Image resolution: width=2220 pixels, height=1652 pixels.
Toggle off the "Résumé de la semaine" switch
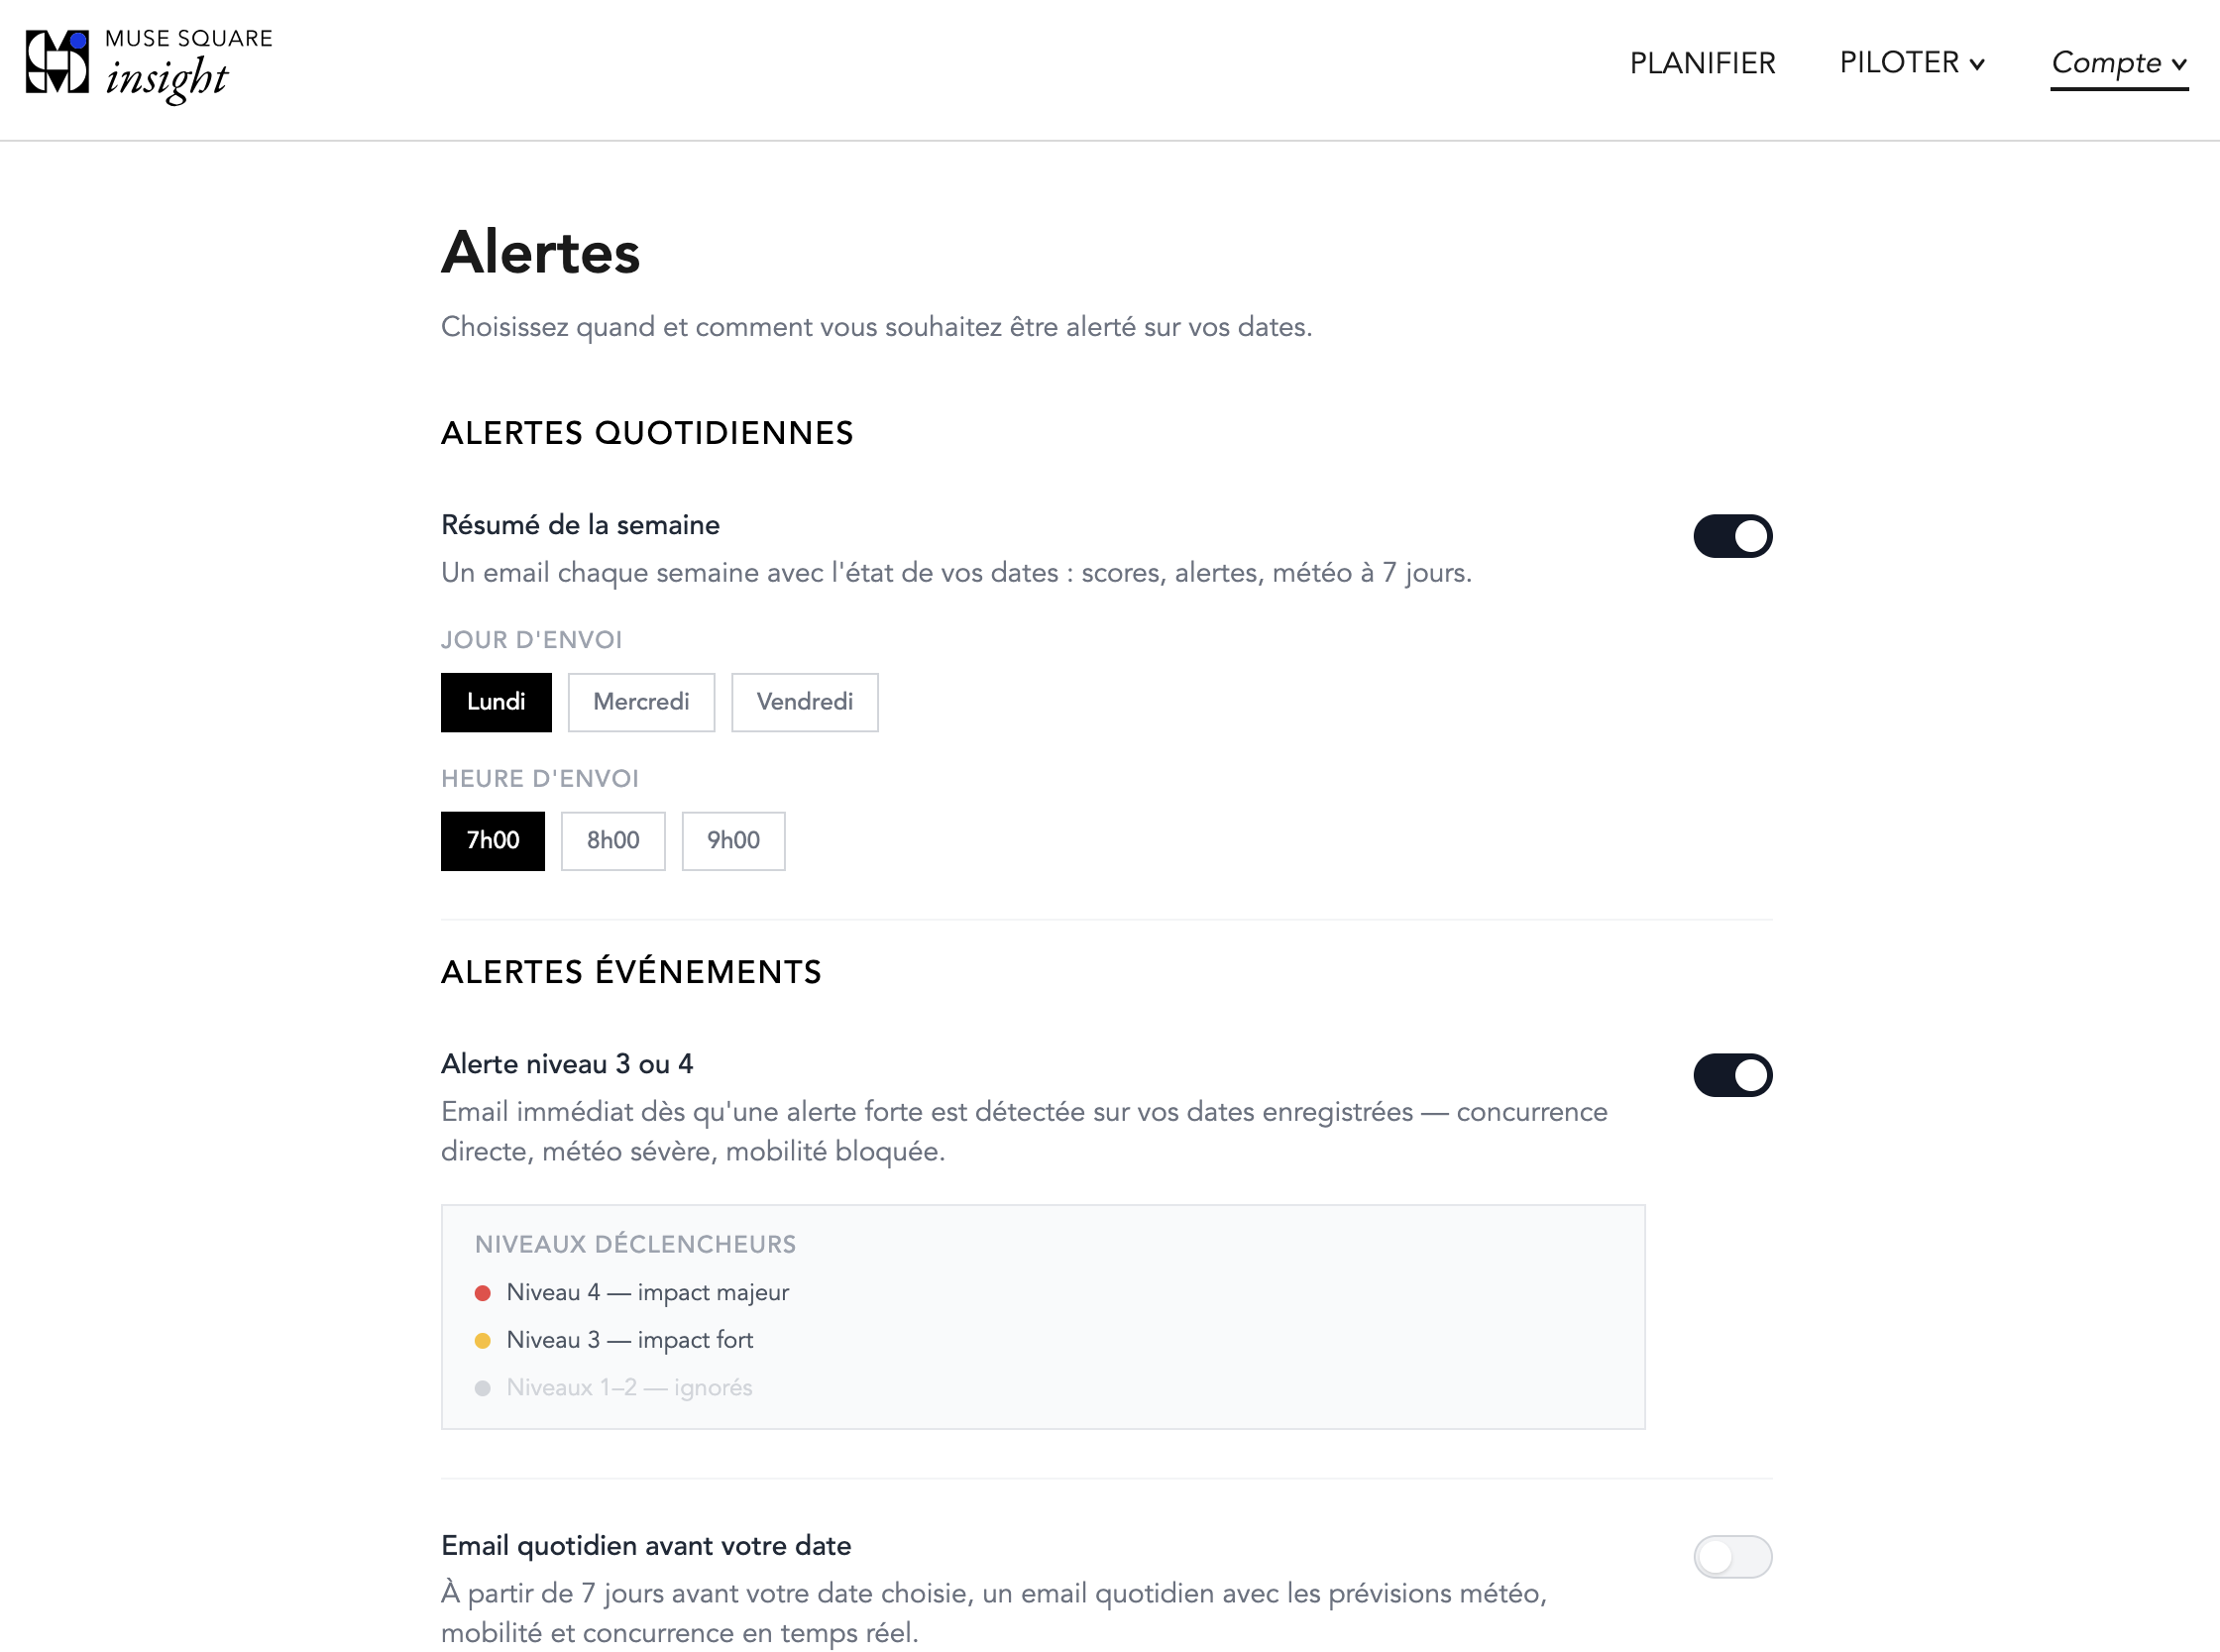[x=1733, y=536]
